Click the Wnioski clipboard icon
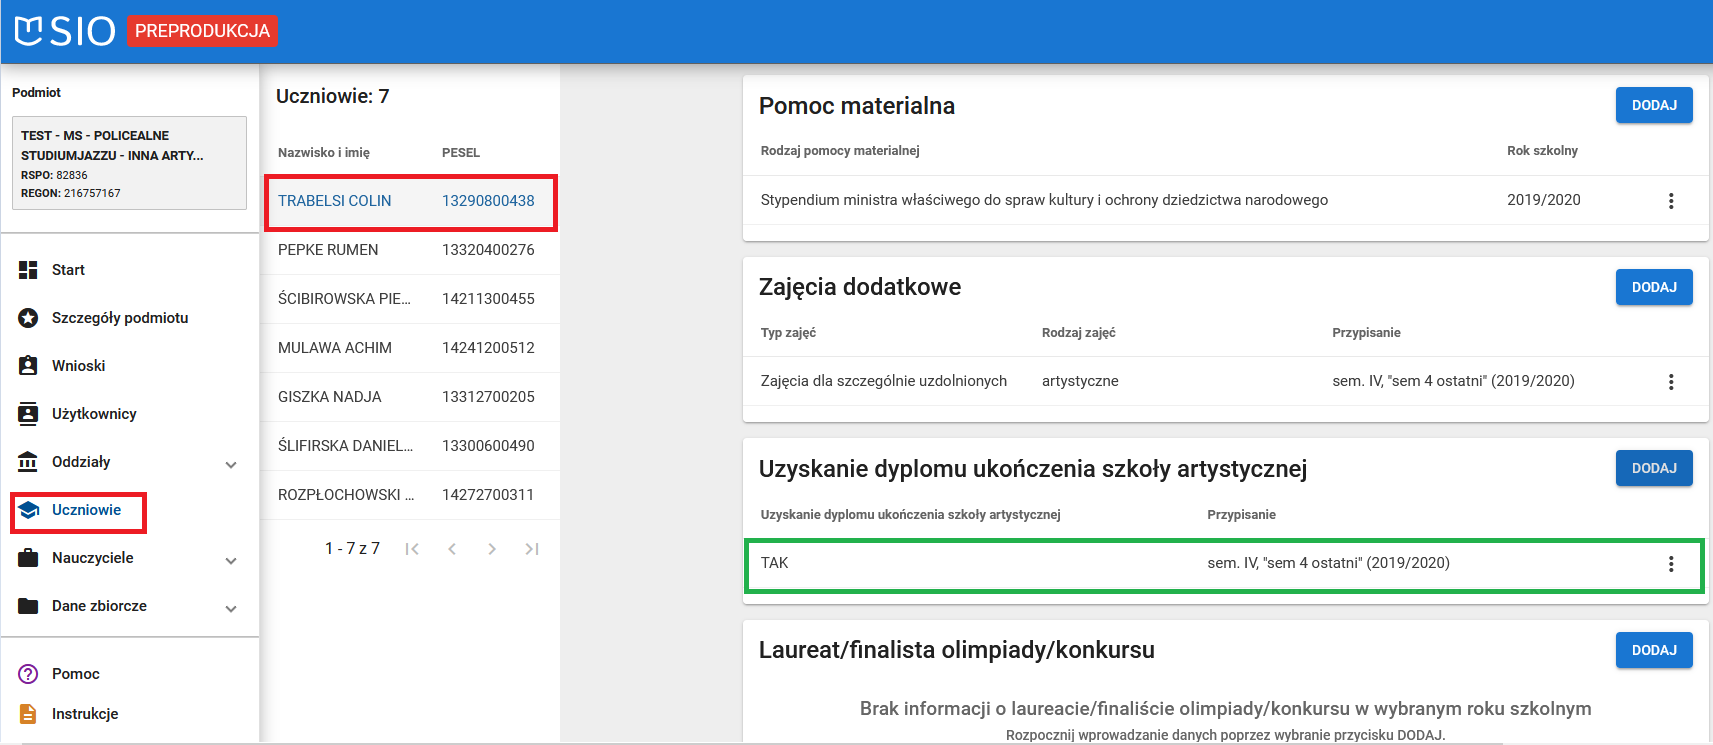The image size is (1713, 745). 28,366
